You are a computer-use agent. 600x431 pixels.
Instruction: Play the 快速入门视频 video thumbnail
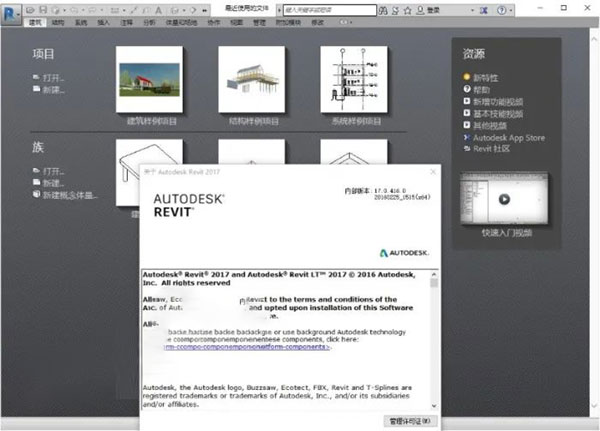click(504, 199)
